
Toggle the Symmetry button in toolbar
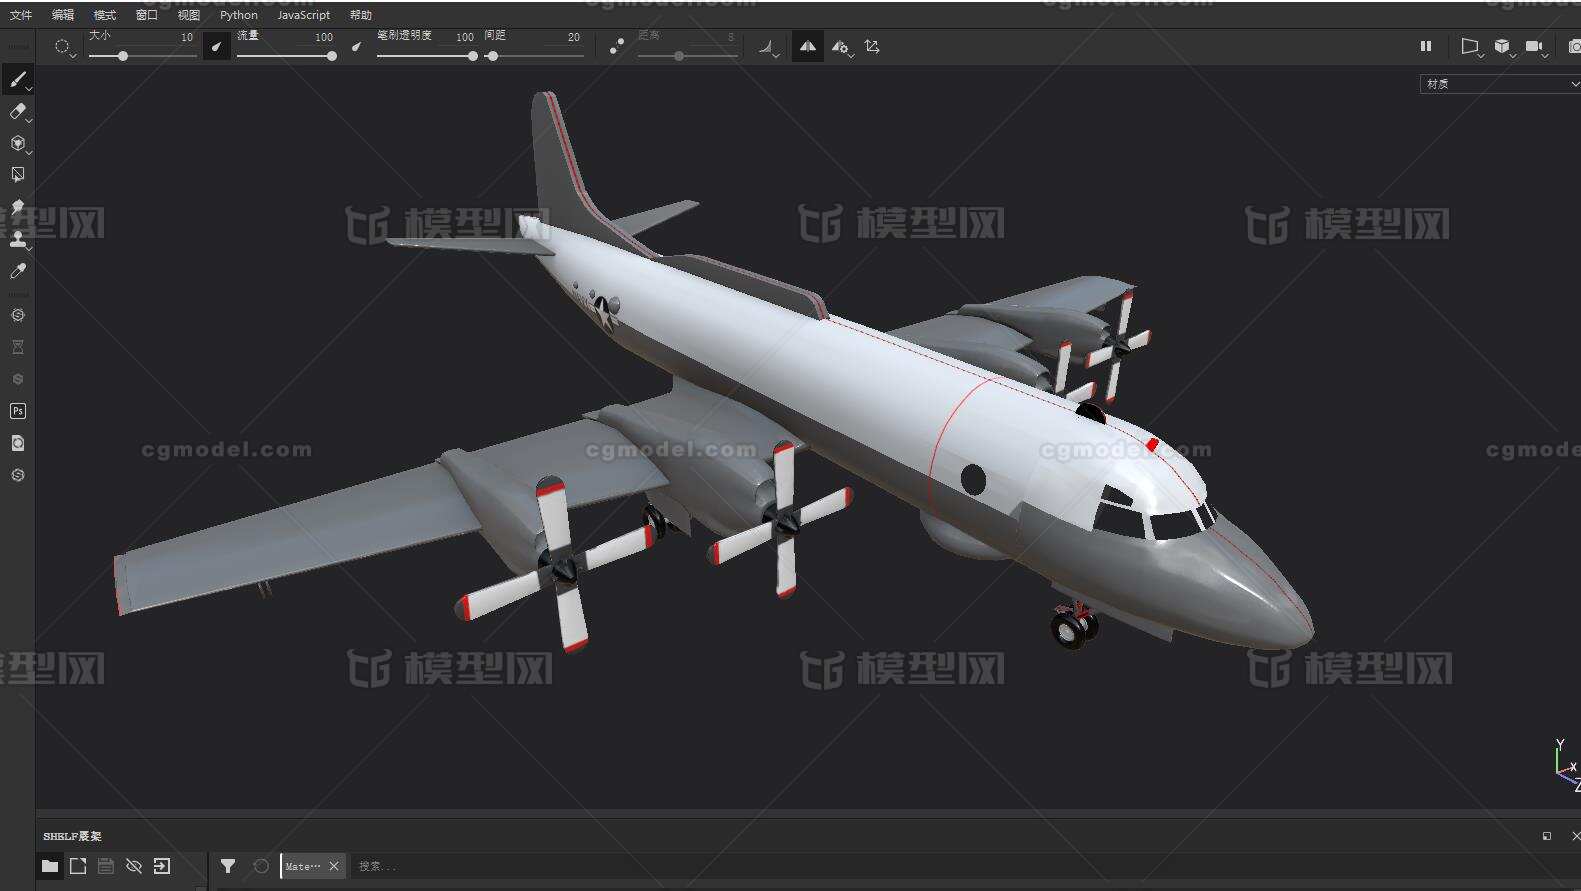[807, 46]
